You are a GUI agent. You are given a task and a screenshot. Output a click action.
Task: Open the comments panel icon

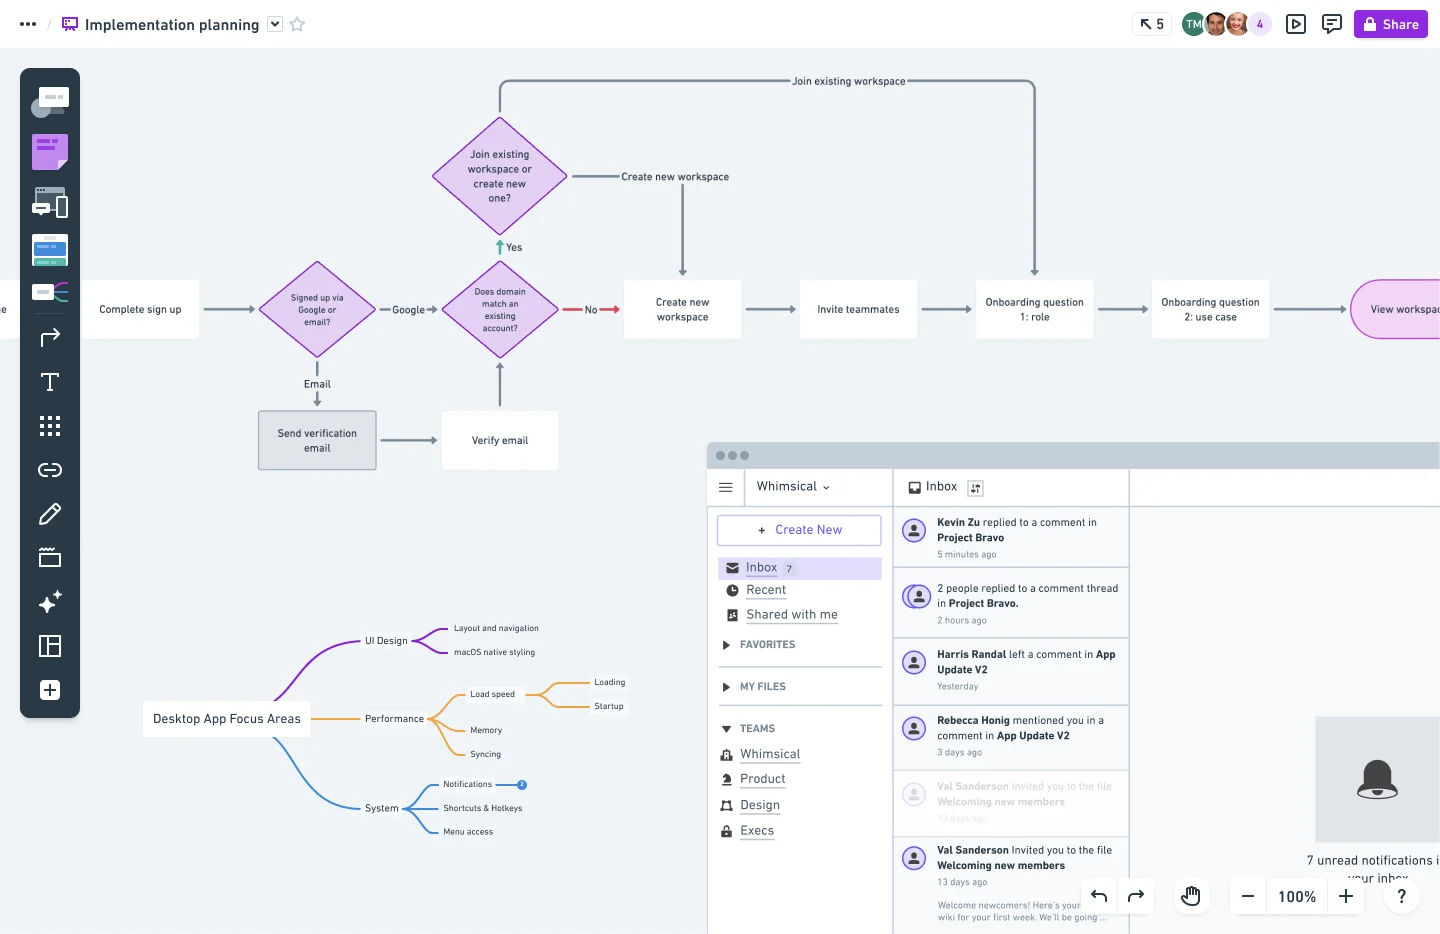coord(1331,24)
